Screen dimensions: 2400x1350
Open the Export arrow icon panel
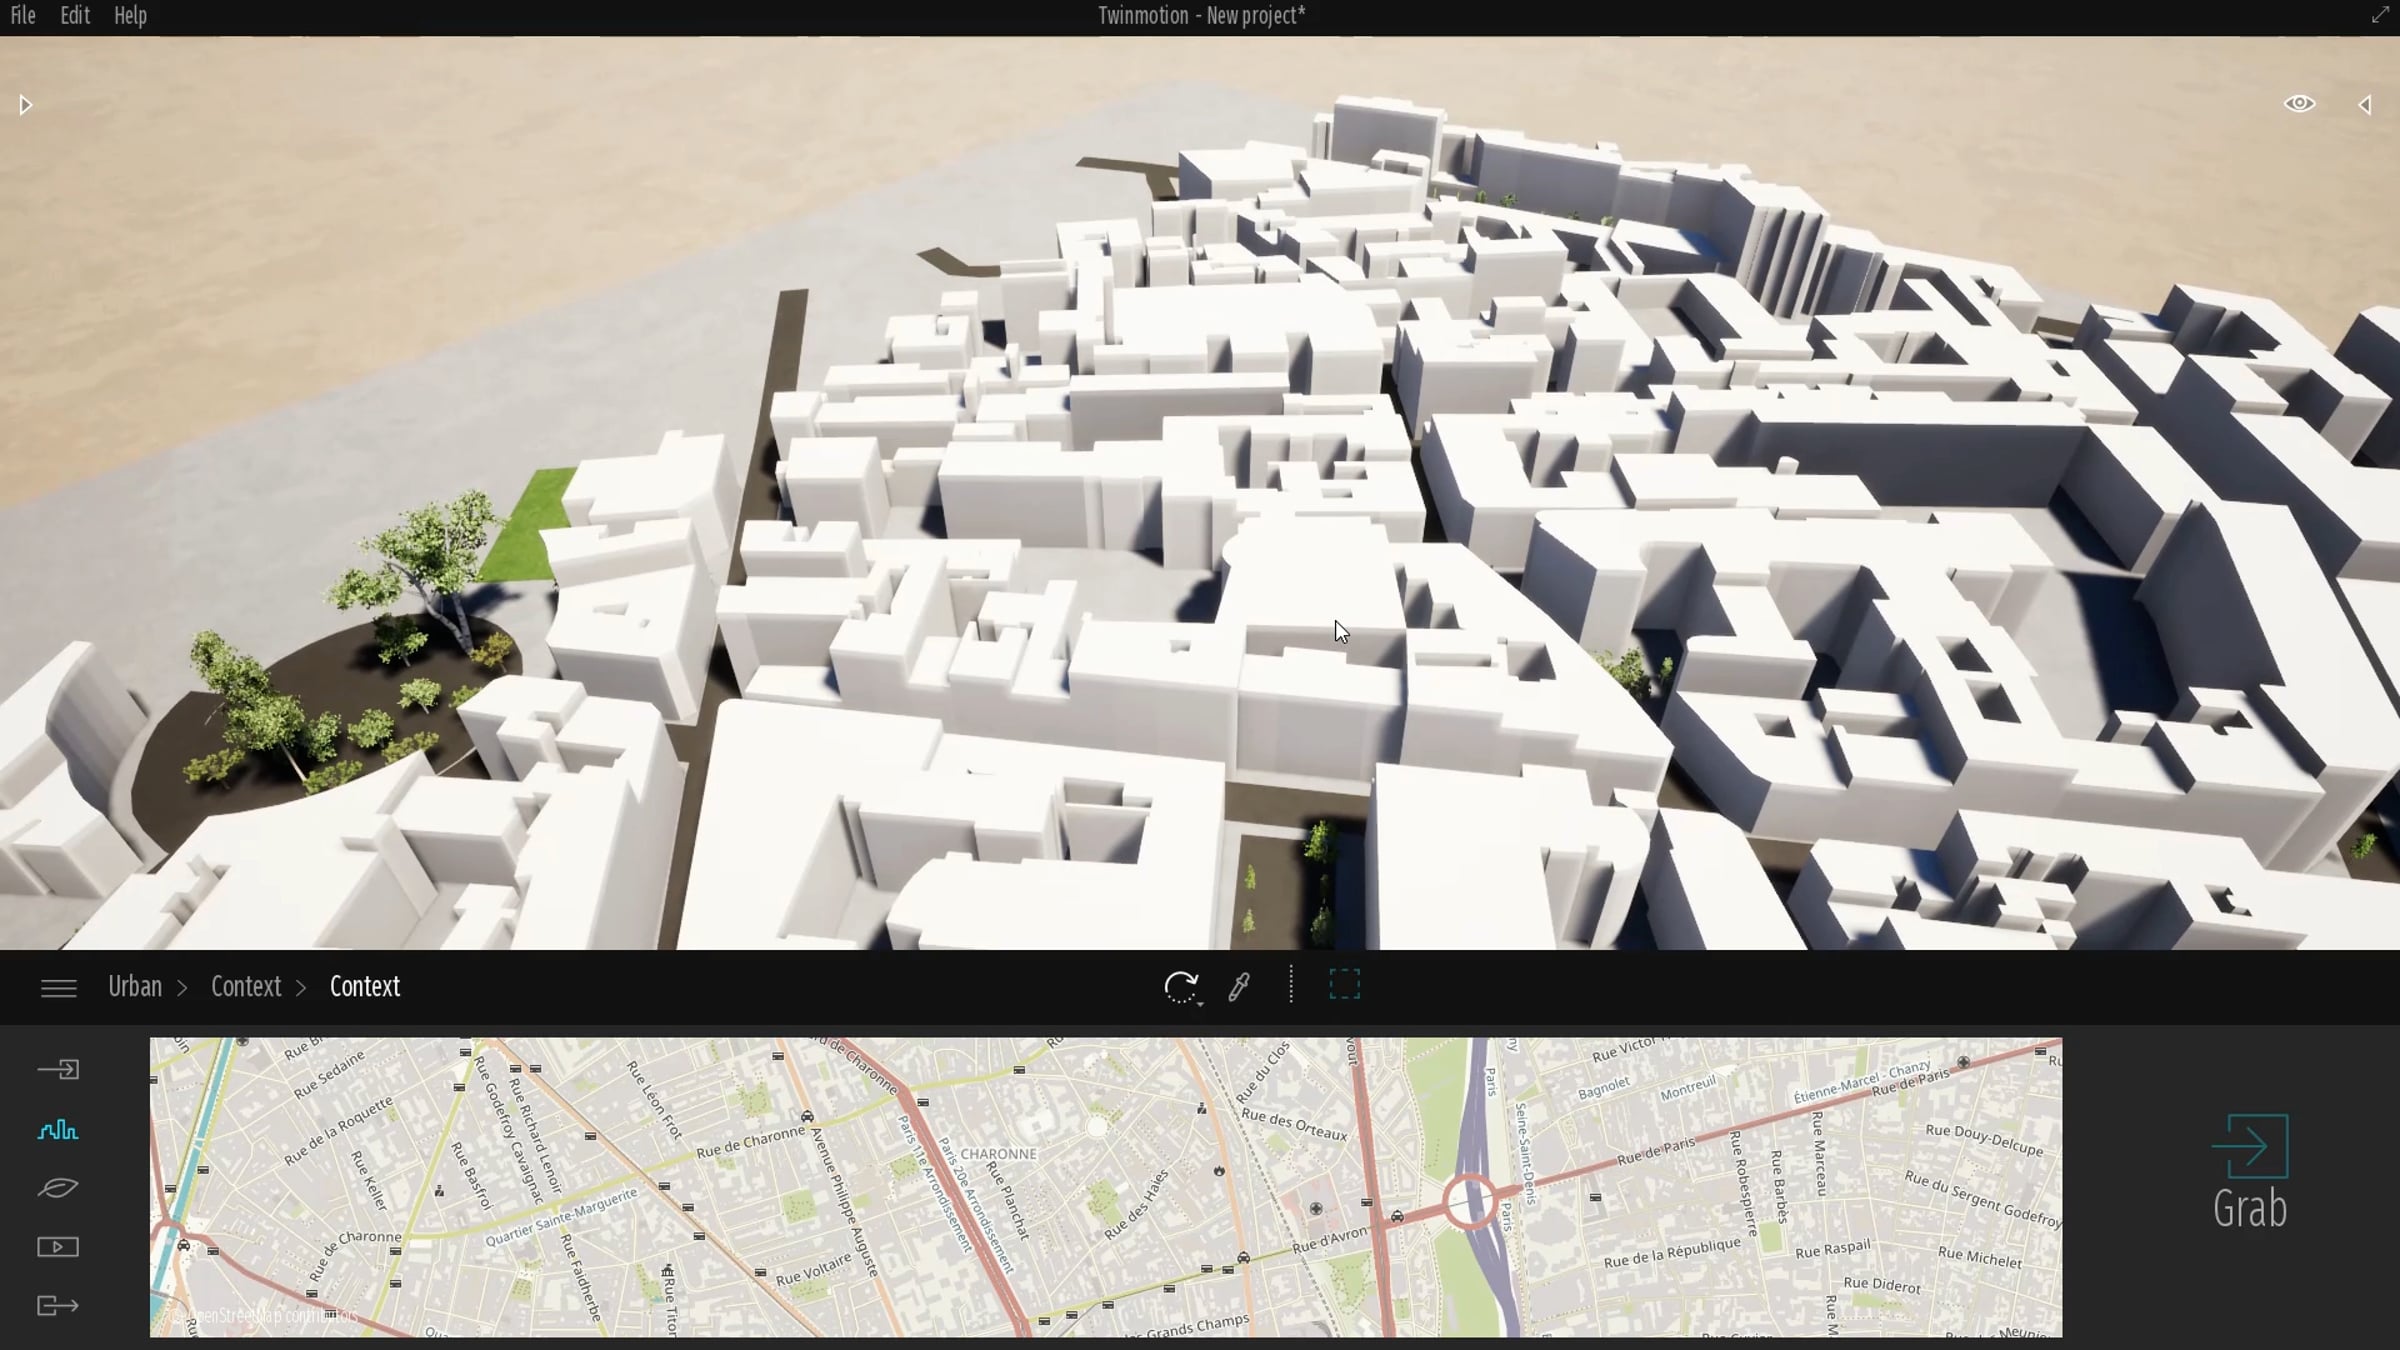[x=58, y=1306]
